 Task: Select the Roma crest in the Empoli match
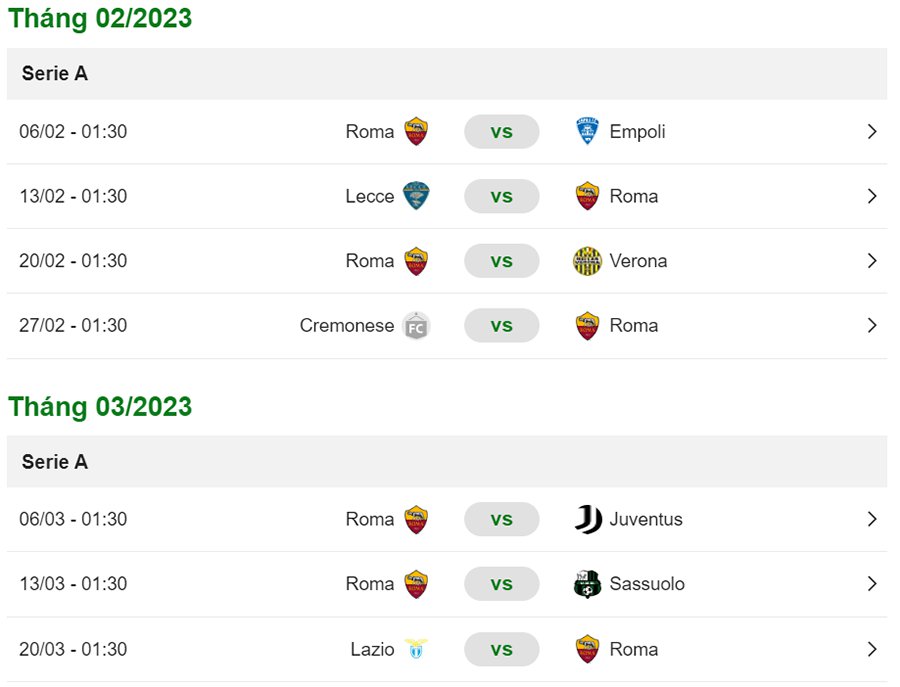417,131
